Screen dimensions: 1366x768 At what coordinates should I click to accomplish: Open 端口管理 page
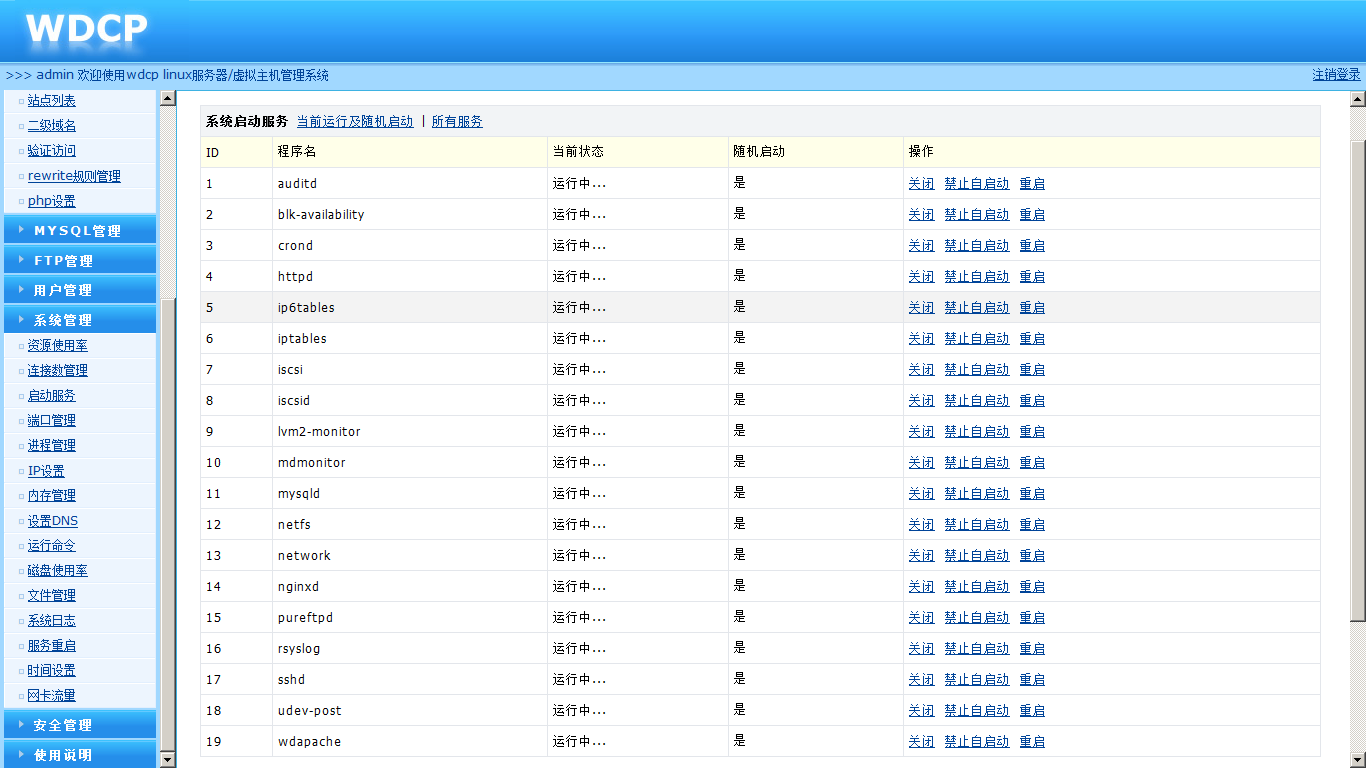52,421
